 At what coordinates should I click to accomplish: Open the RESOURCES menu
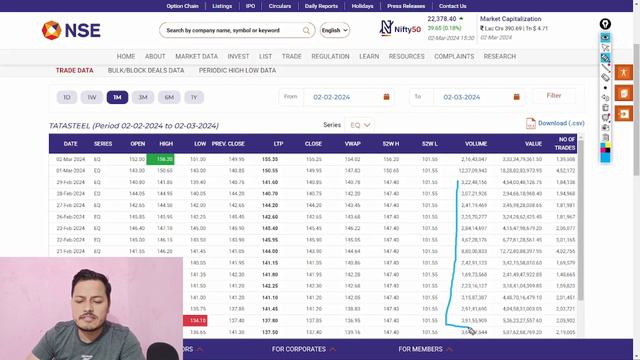click(407, 56)
